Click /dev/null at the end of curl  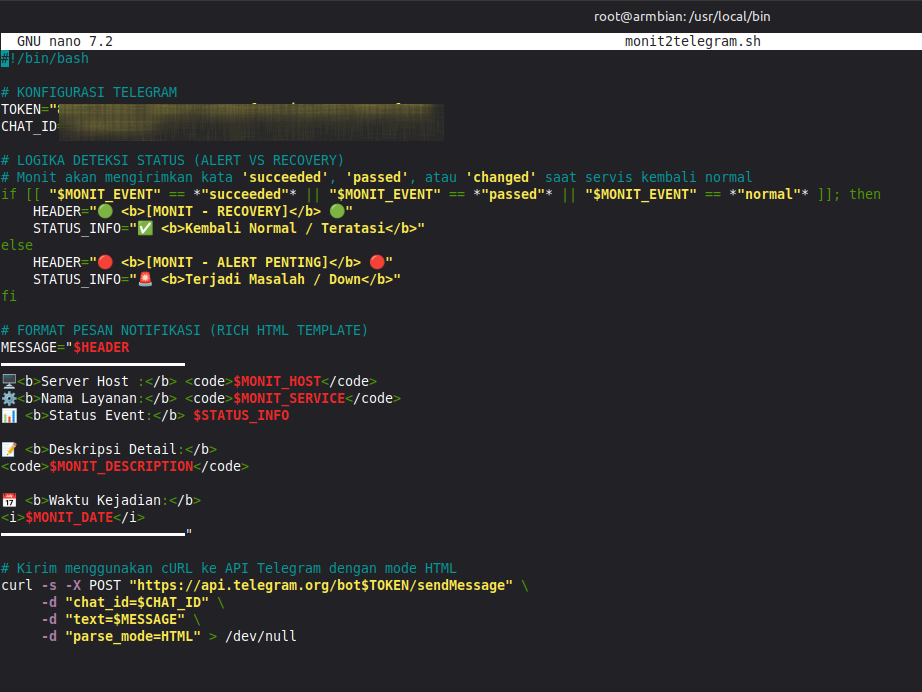[x=260, y=636]
